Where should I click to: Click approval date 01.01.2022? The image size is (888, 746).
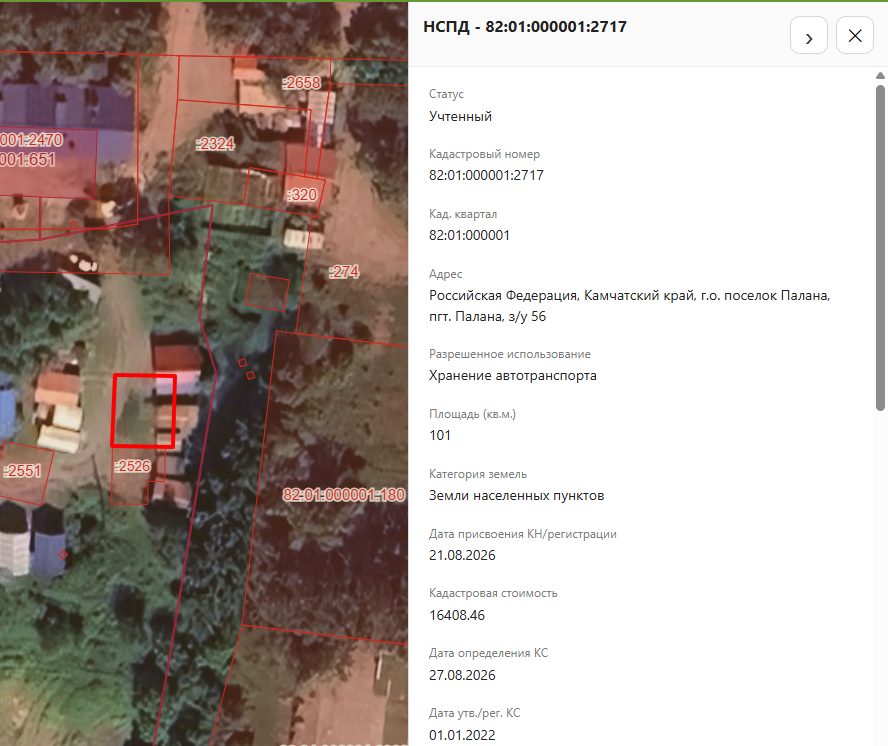pos(462,735)
